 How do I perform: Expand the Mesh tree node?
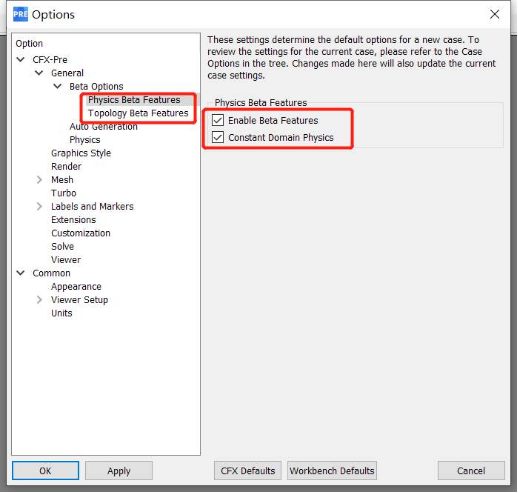(x=39, y=179)
